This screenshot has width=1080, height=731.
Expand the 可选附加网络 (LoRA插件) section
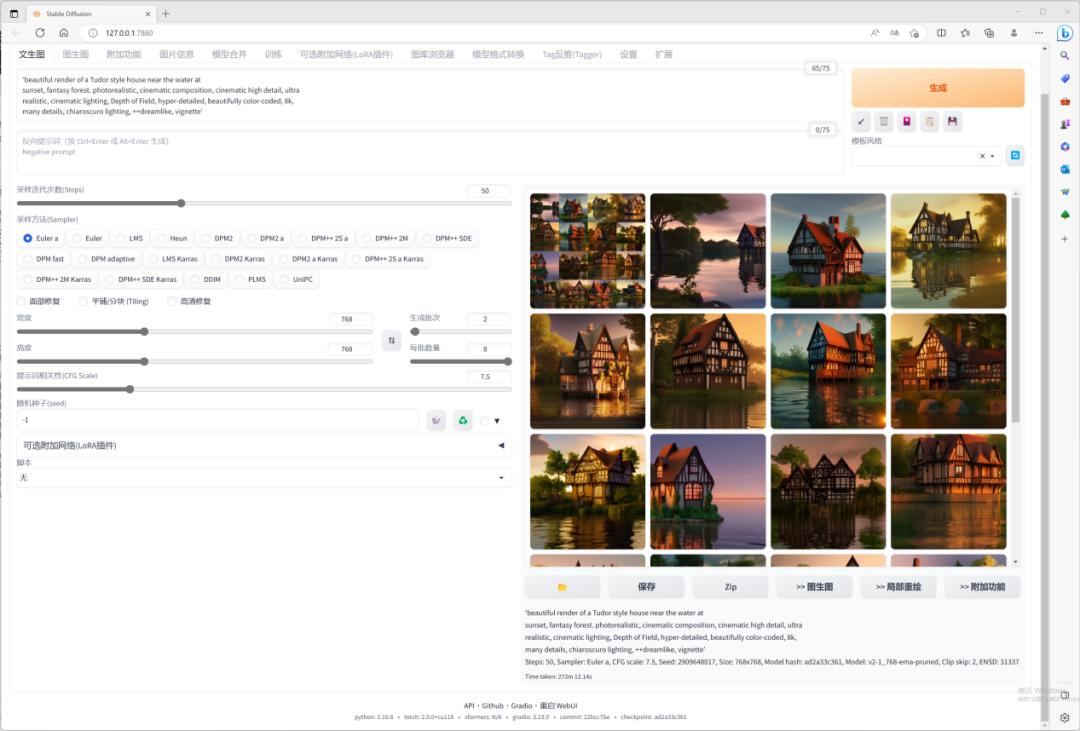click(264, 445)
